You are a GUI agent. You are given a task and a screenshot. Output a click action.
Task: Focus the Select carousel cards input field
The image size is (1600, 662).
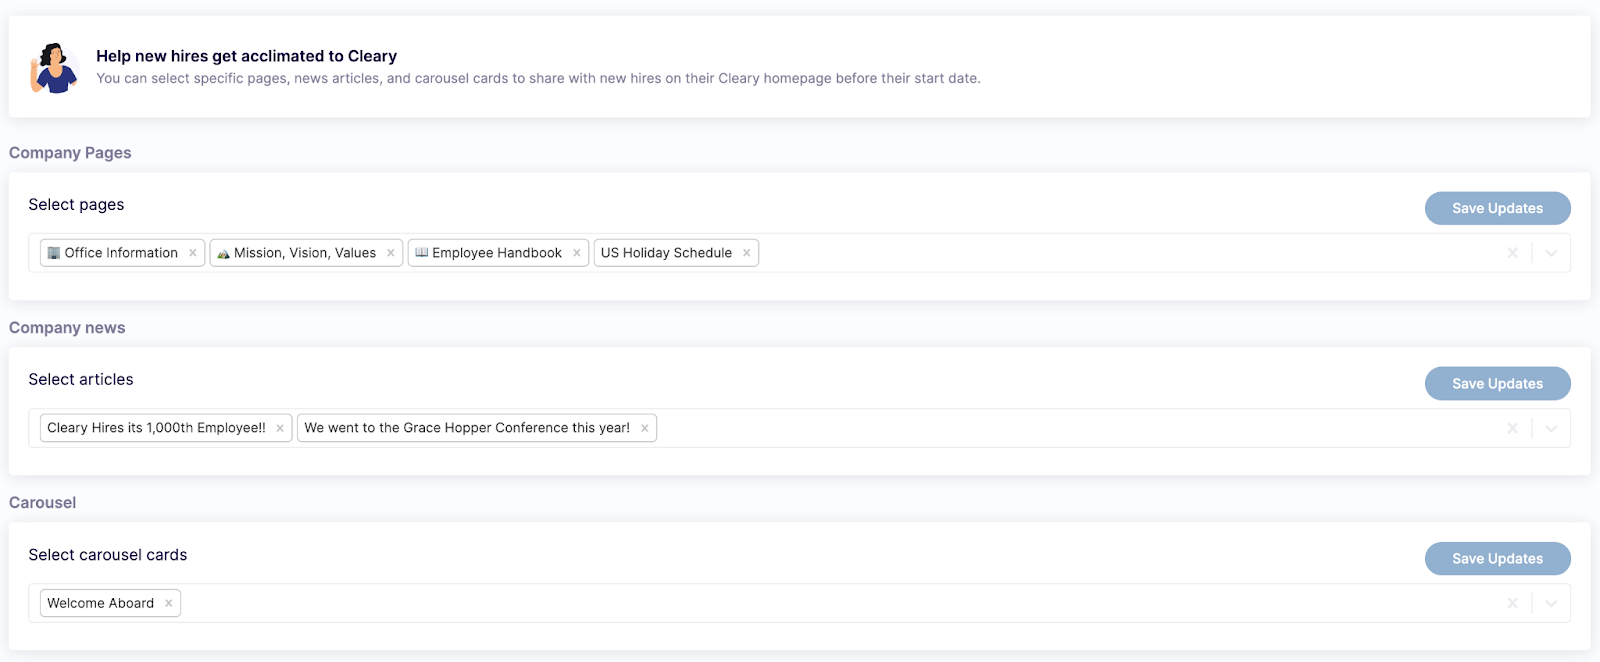[799, 603]
